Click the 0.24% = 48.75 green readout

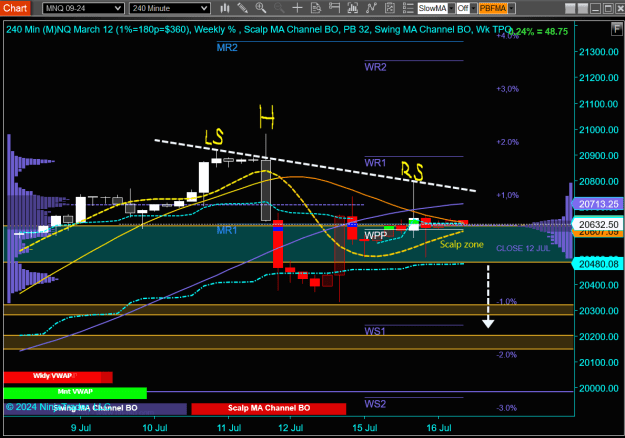(x=538, y=31)
